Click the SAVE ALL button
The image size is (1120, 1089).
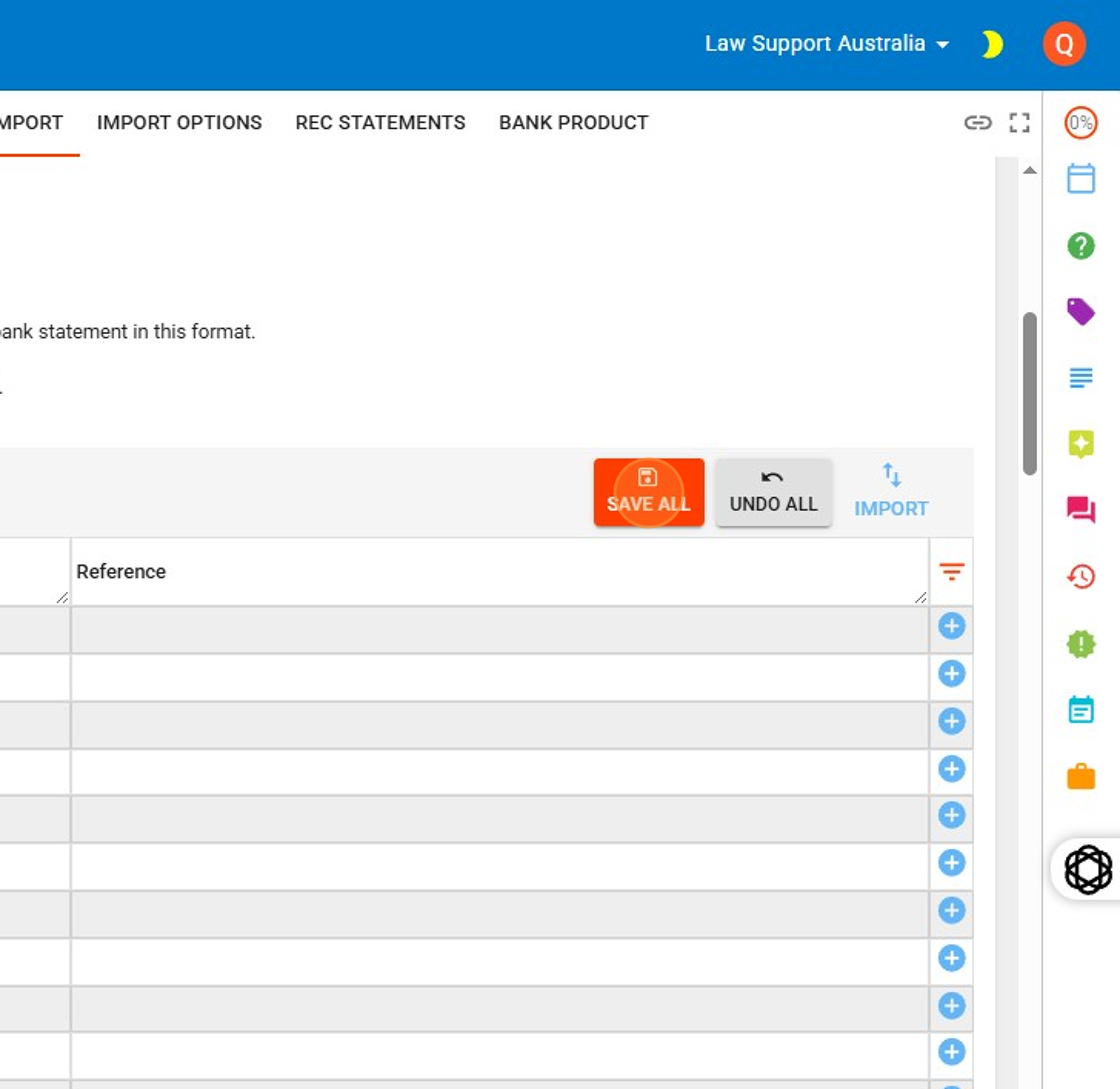click(648, 492)
